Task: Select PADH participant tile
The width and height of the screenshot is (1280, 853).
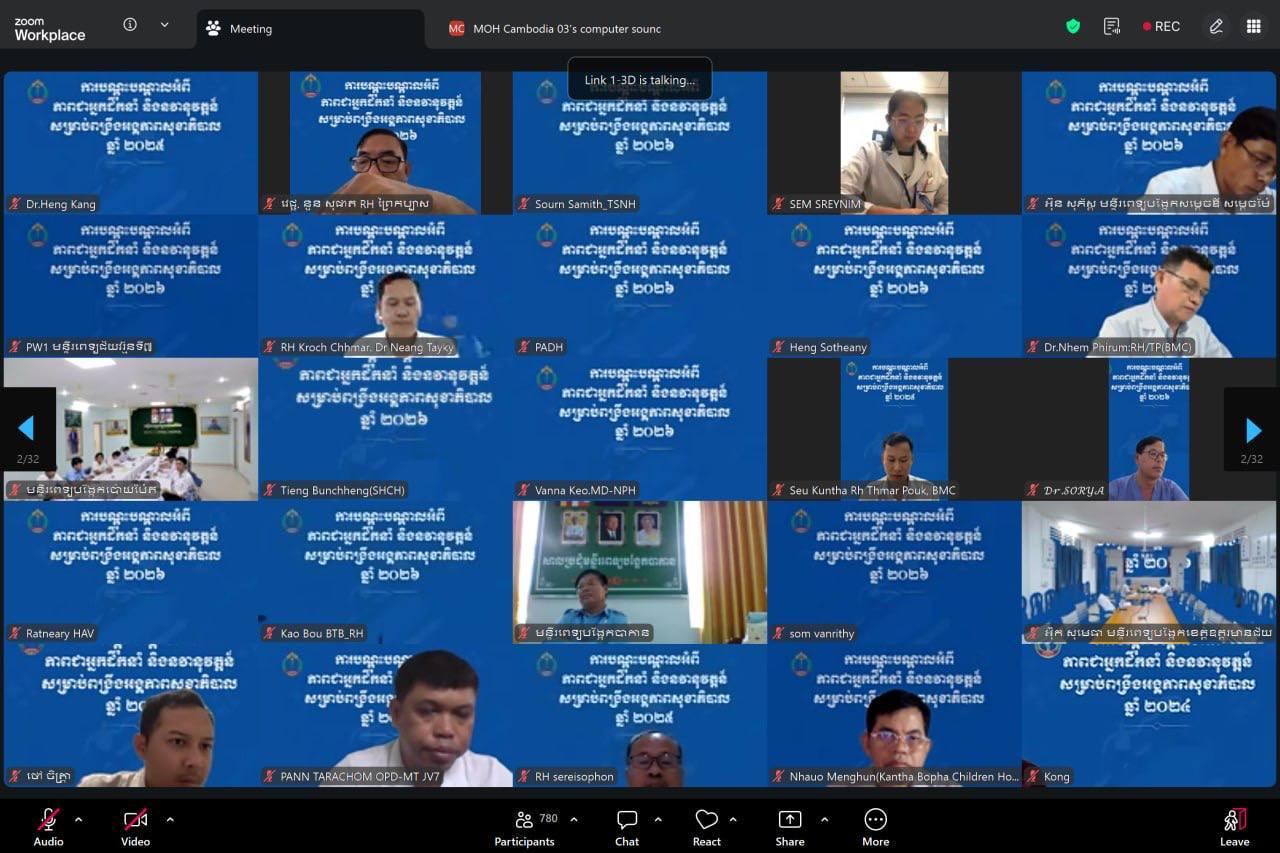Action: click(640, 286)
